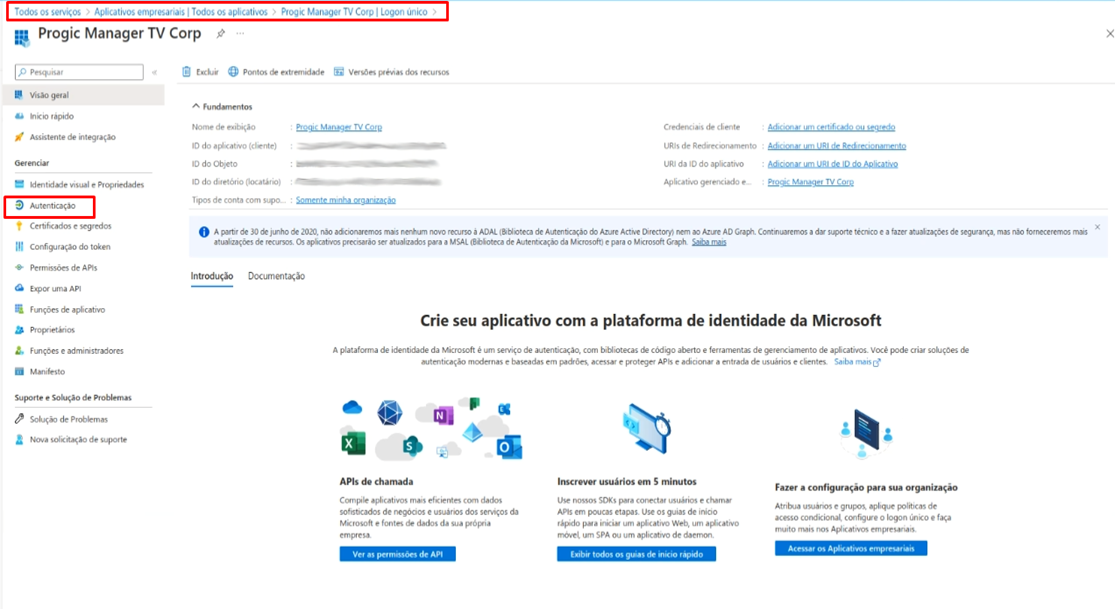
Task: Click the monitor illustration above Inscrever usuários
Action: tap(646, 430)
